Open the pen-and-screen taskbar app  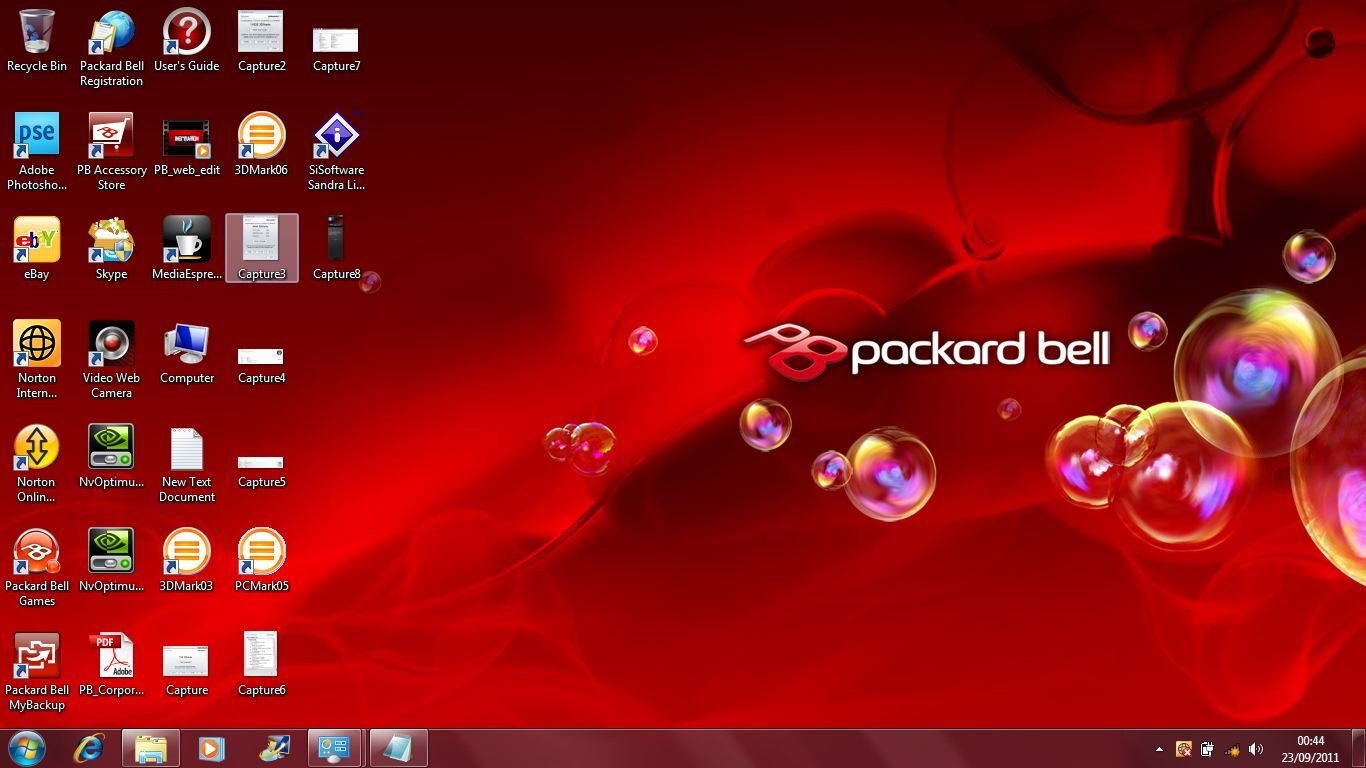(273, 748)
